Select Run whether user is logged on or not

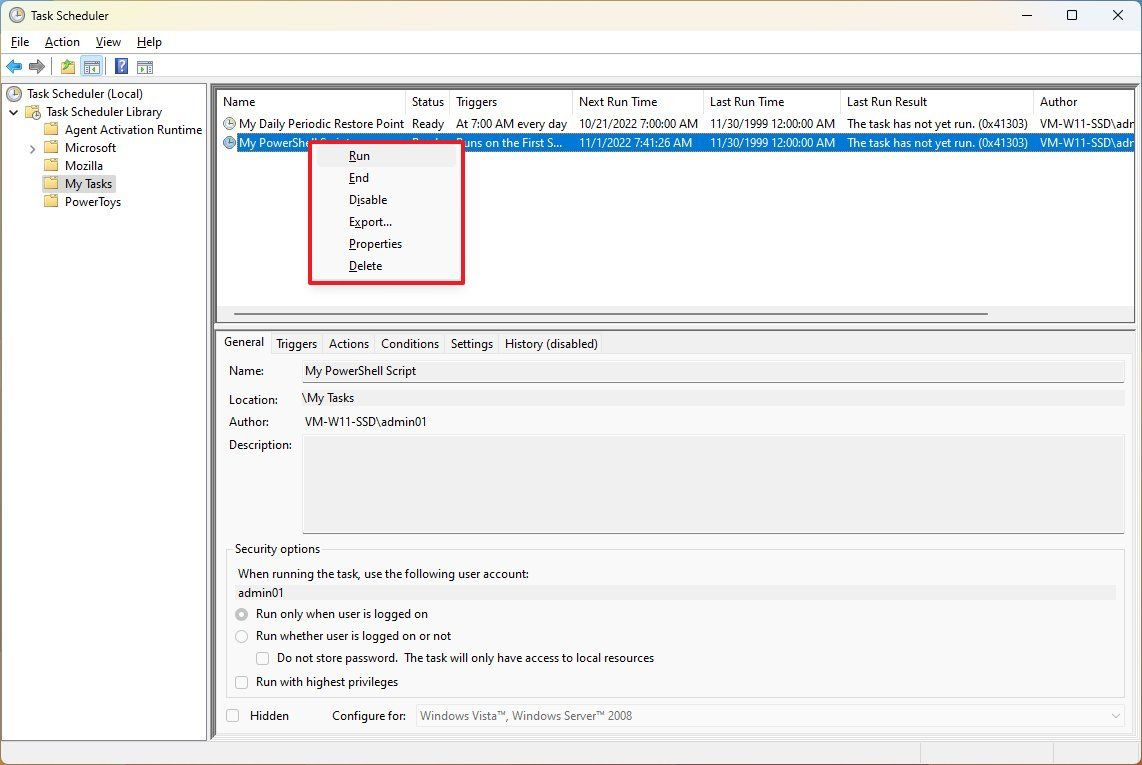[241, 636]
